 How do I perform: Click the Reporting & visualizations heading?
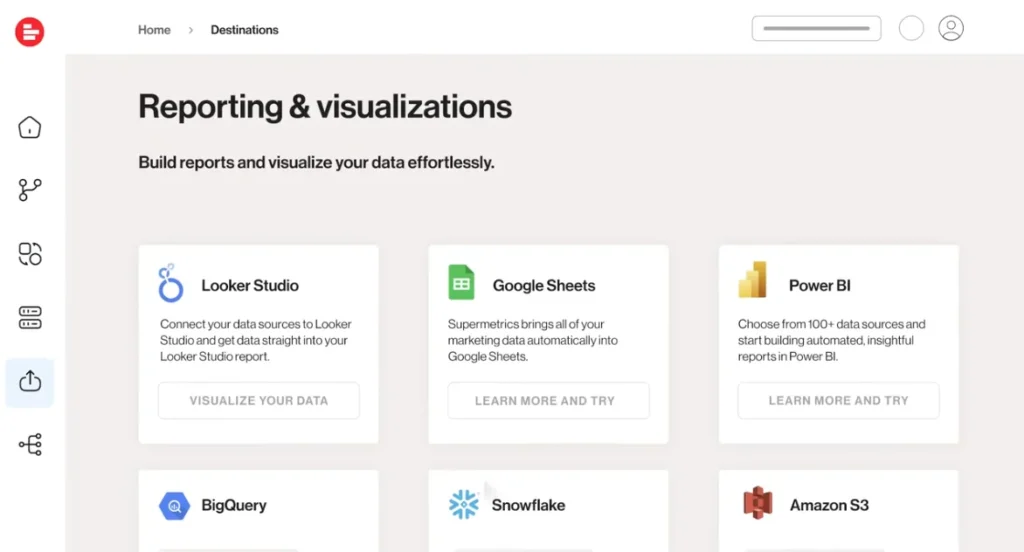(325, 106)
